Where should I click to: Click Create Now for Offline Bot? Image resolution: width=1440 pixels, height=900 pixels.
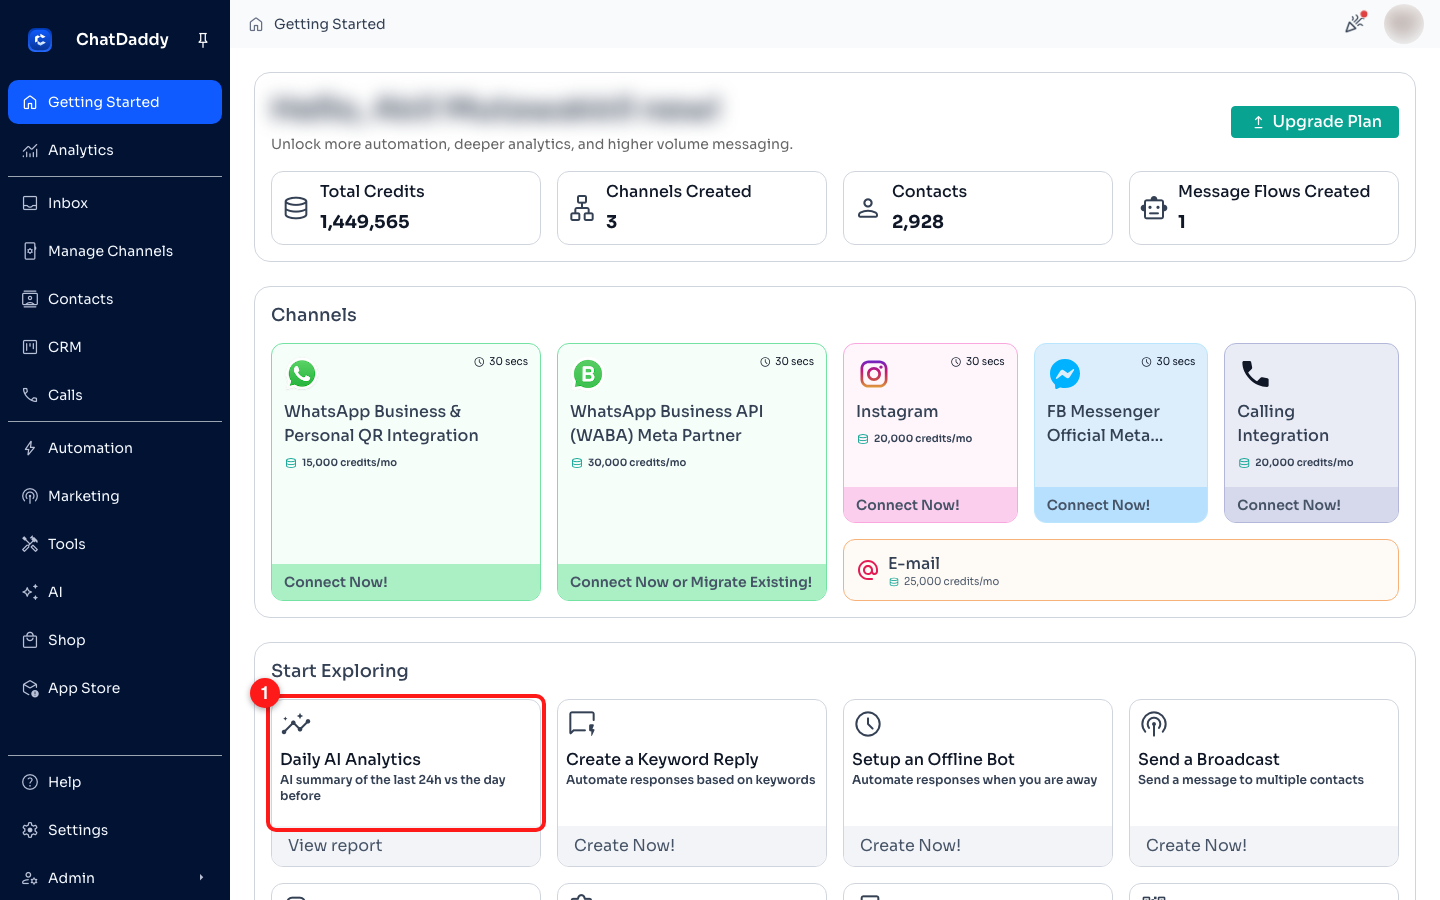[978, 846]
